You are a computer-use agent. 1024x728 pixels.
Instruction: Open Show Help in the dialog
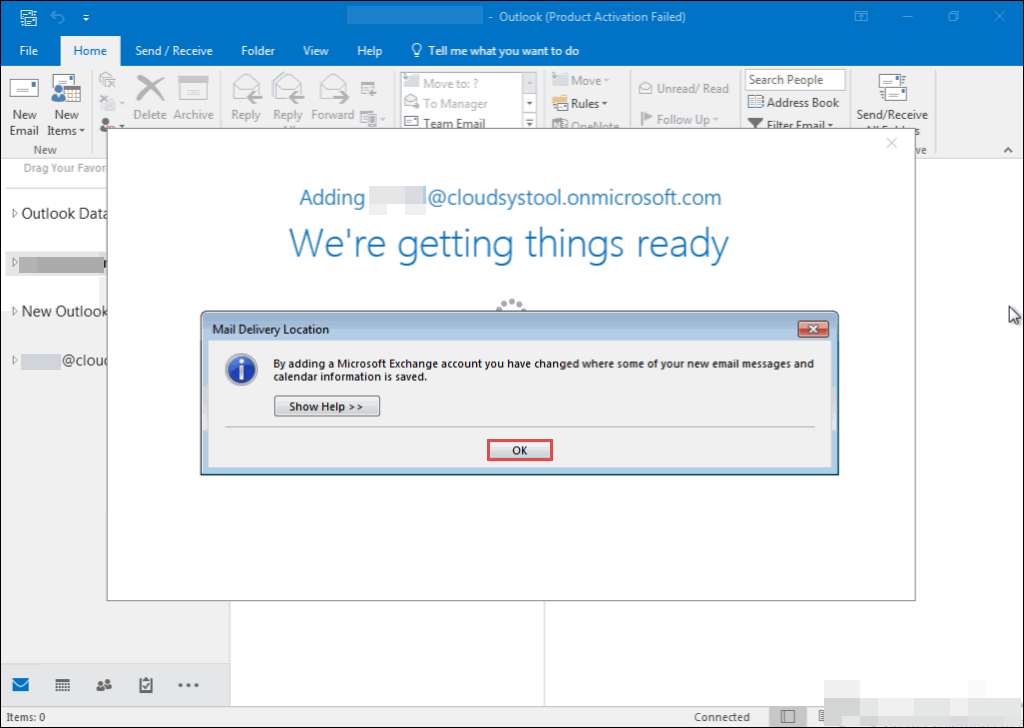pyautogui.click(x=327, y=406)
